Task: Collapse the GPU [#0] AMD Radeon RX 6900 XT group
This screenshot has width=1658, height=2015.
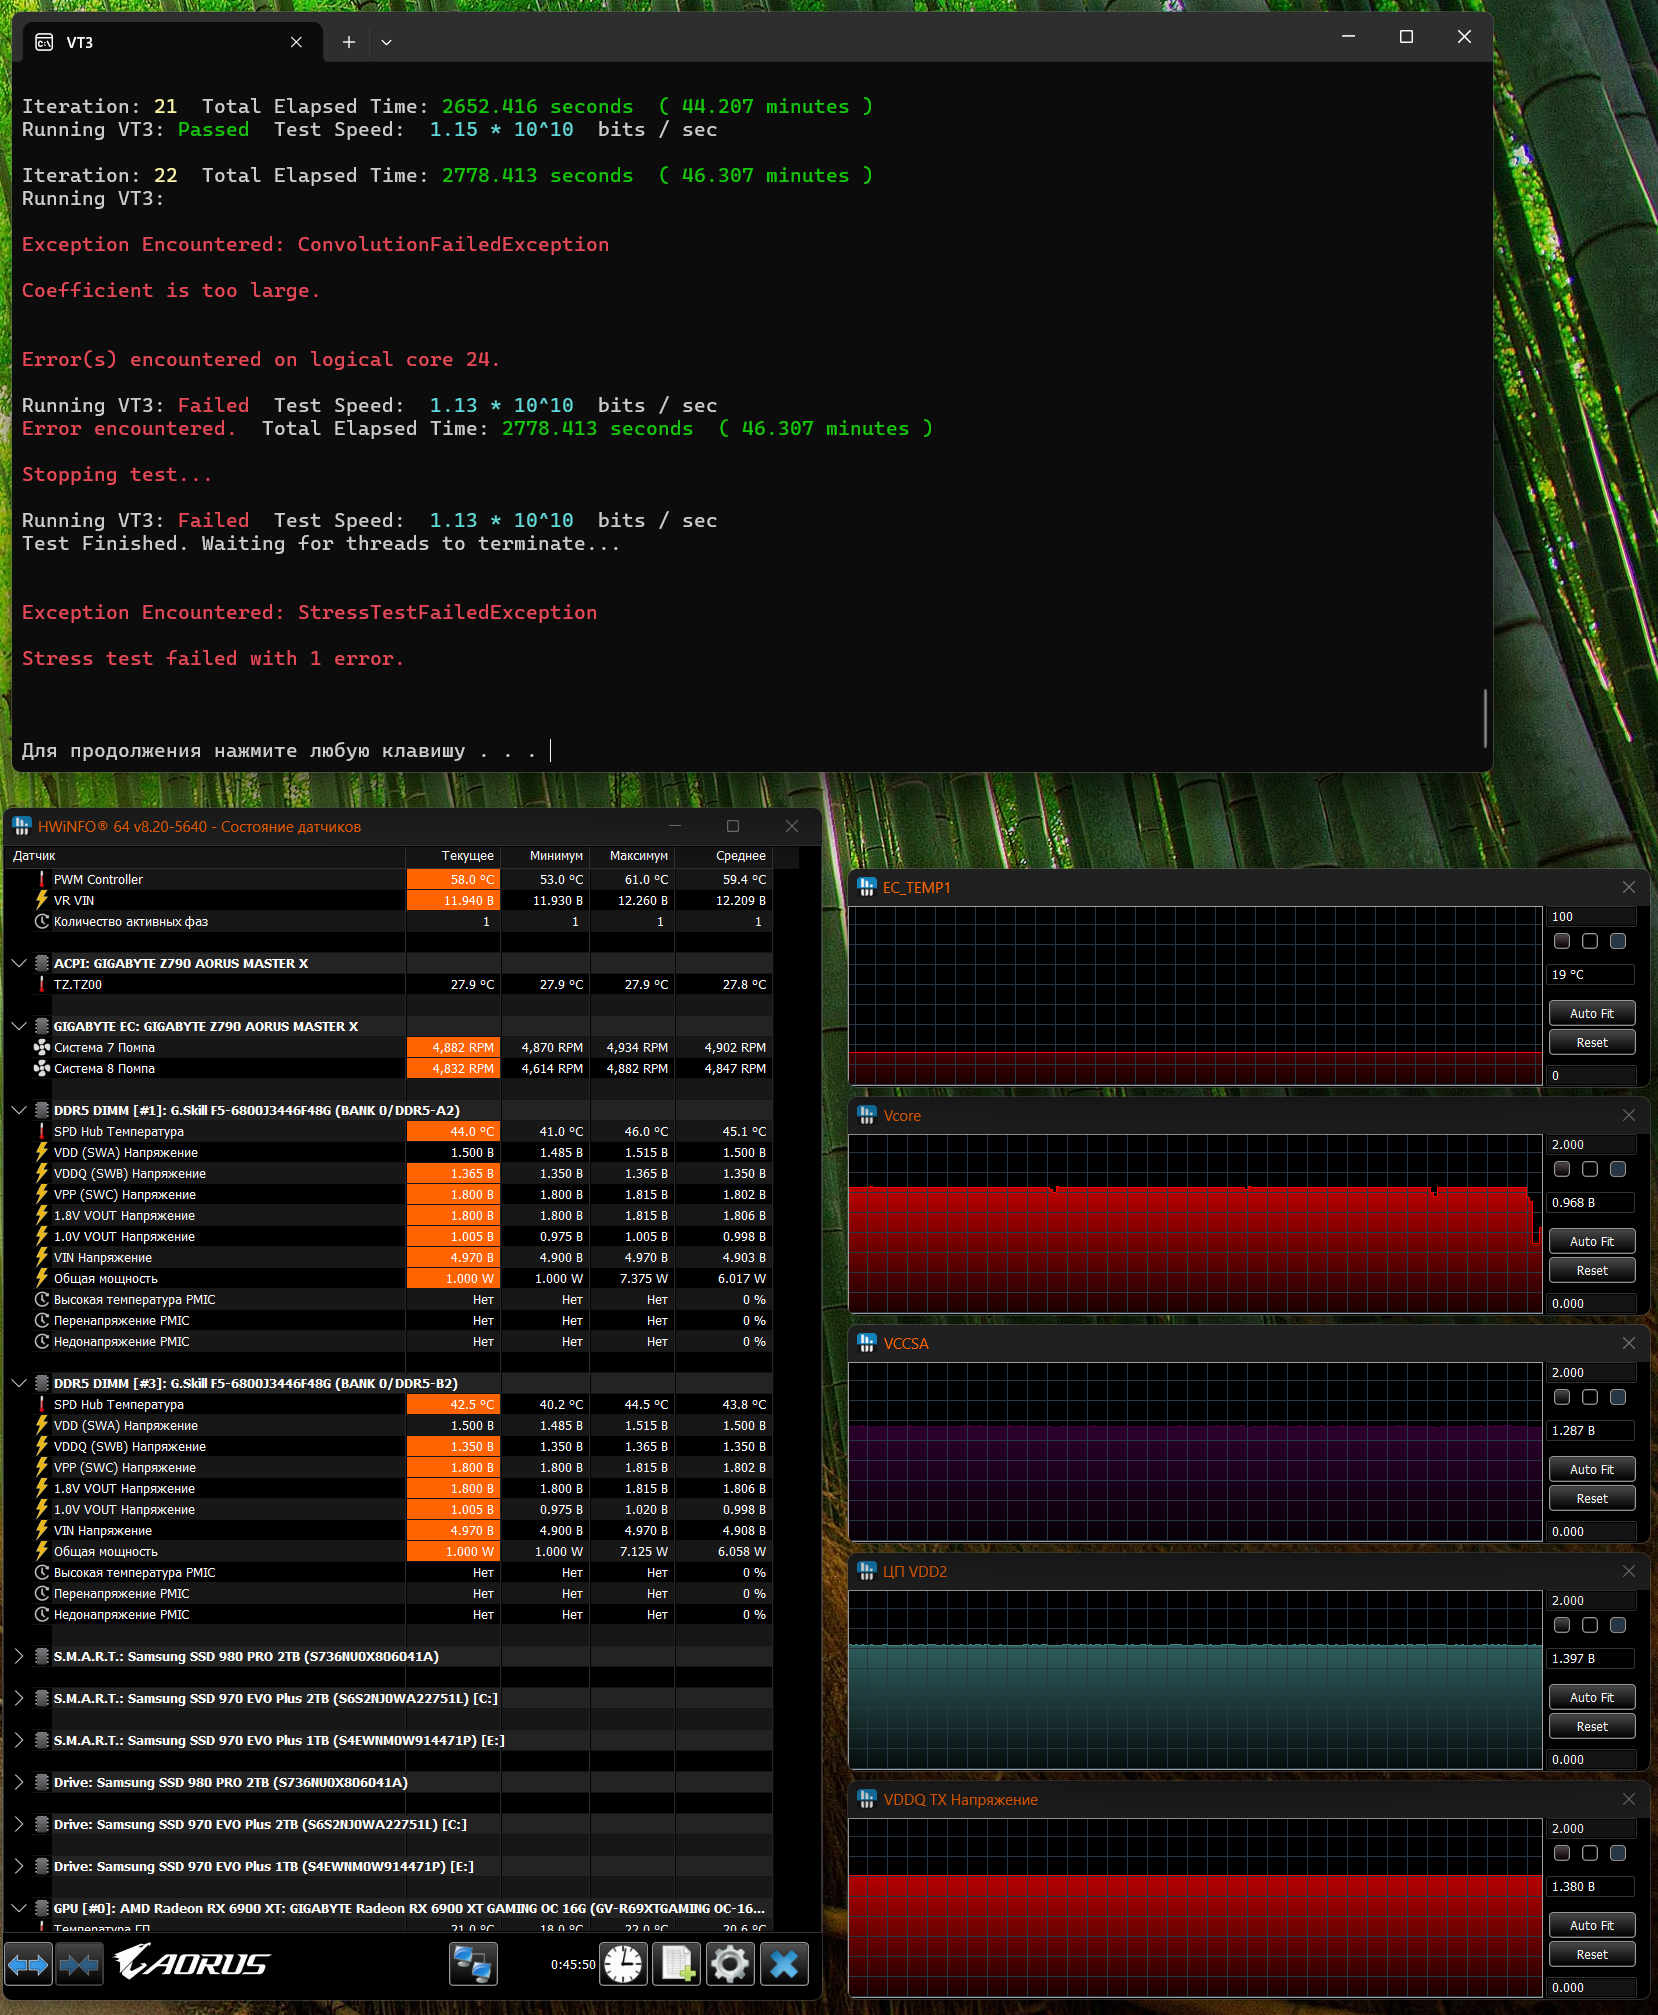Action: tap(19, 1909)
